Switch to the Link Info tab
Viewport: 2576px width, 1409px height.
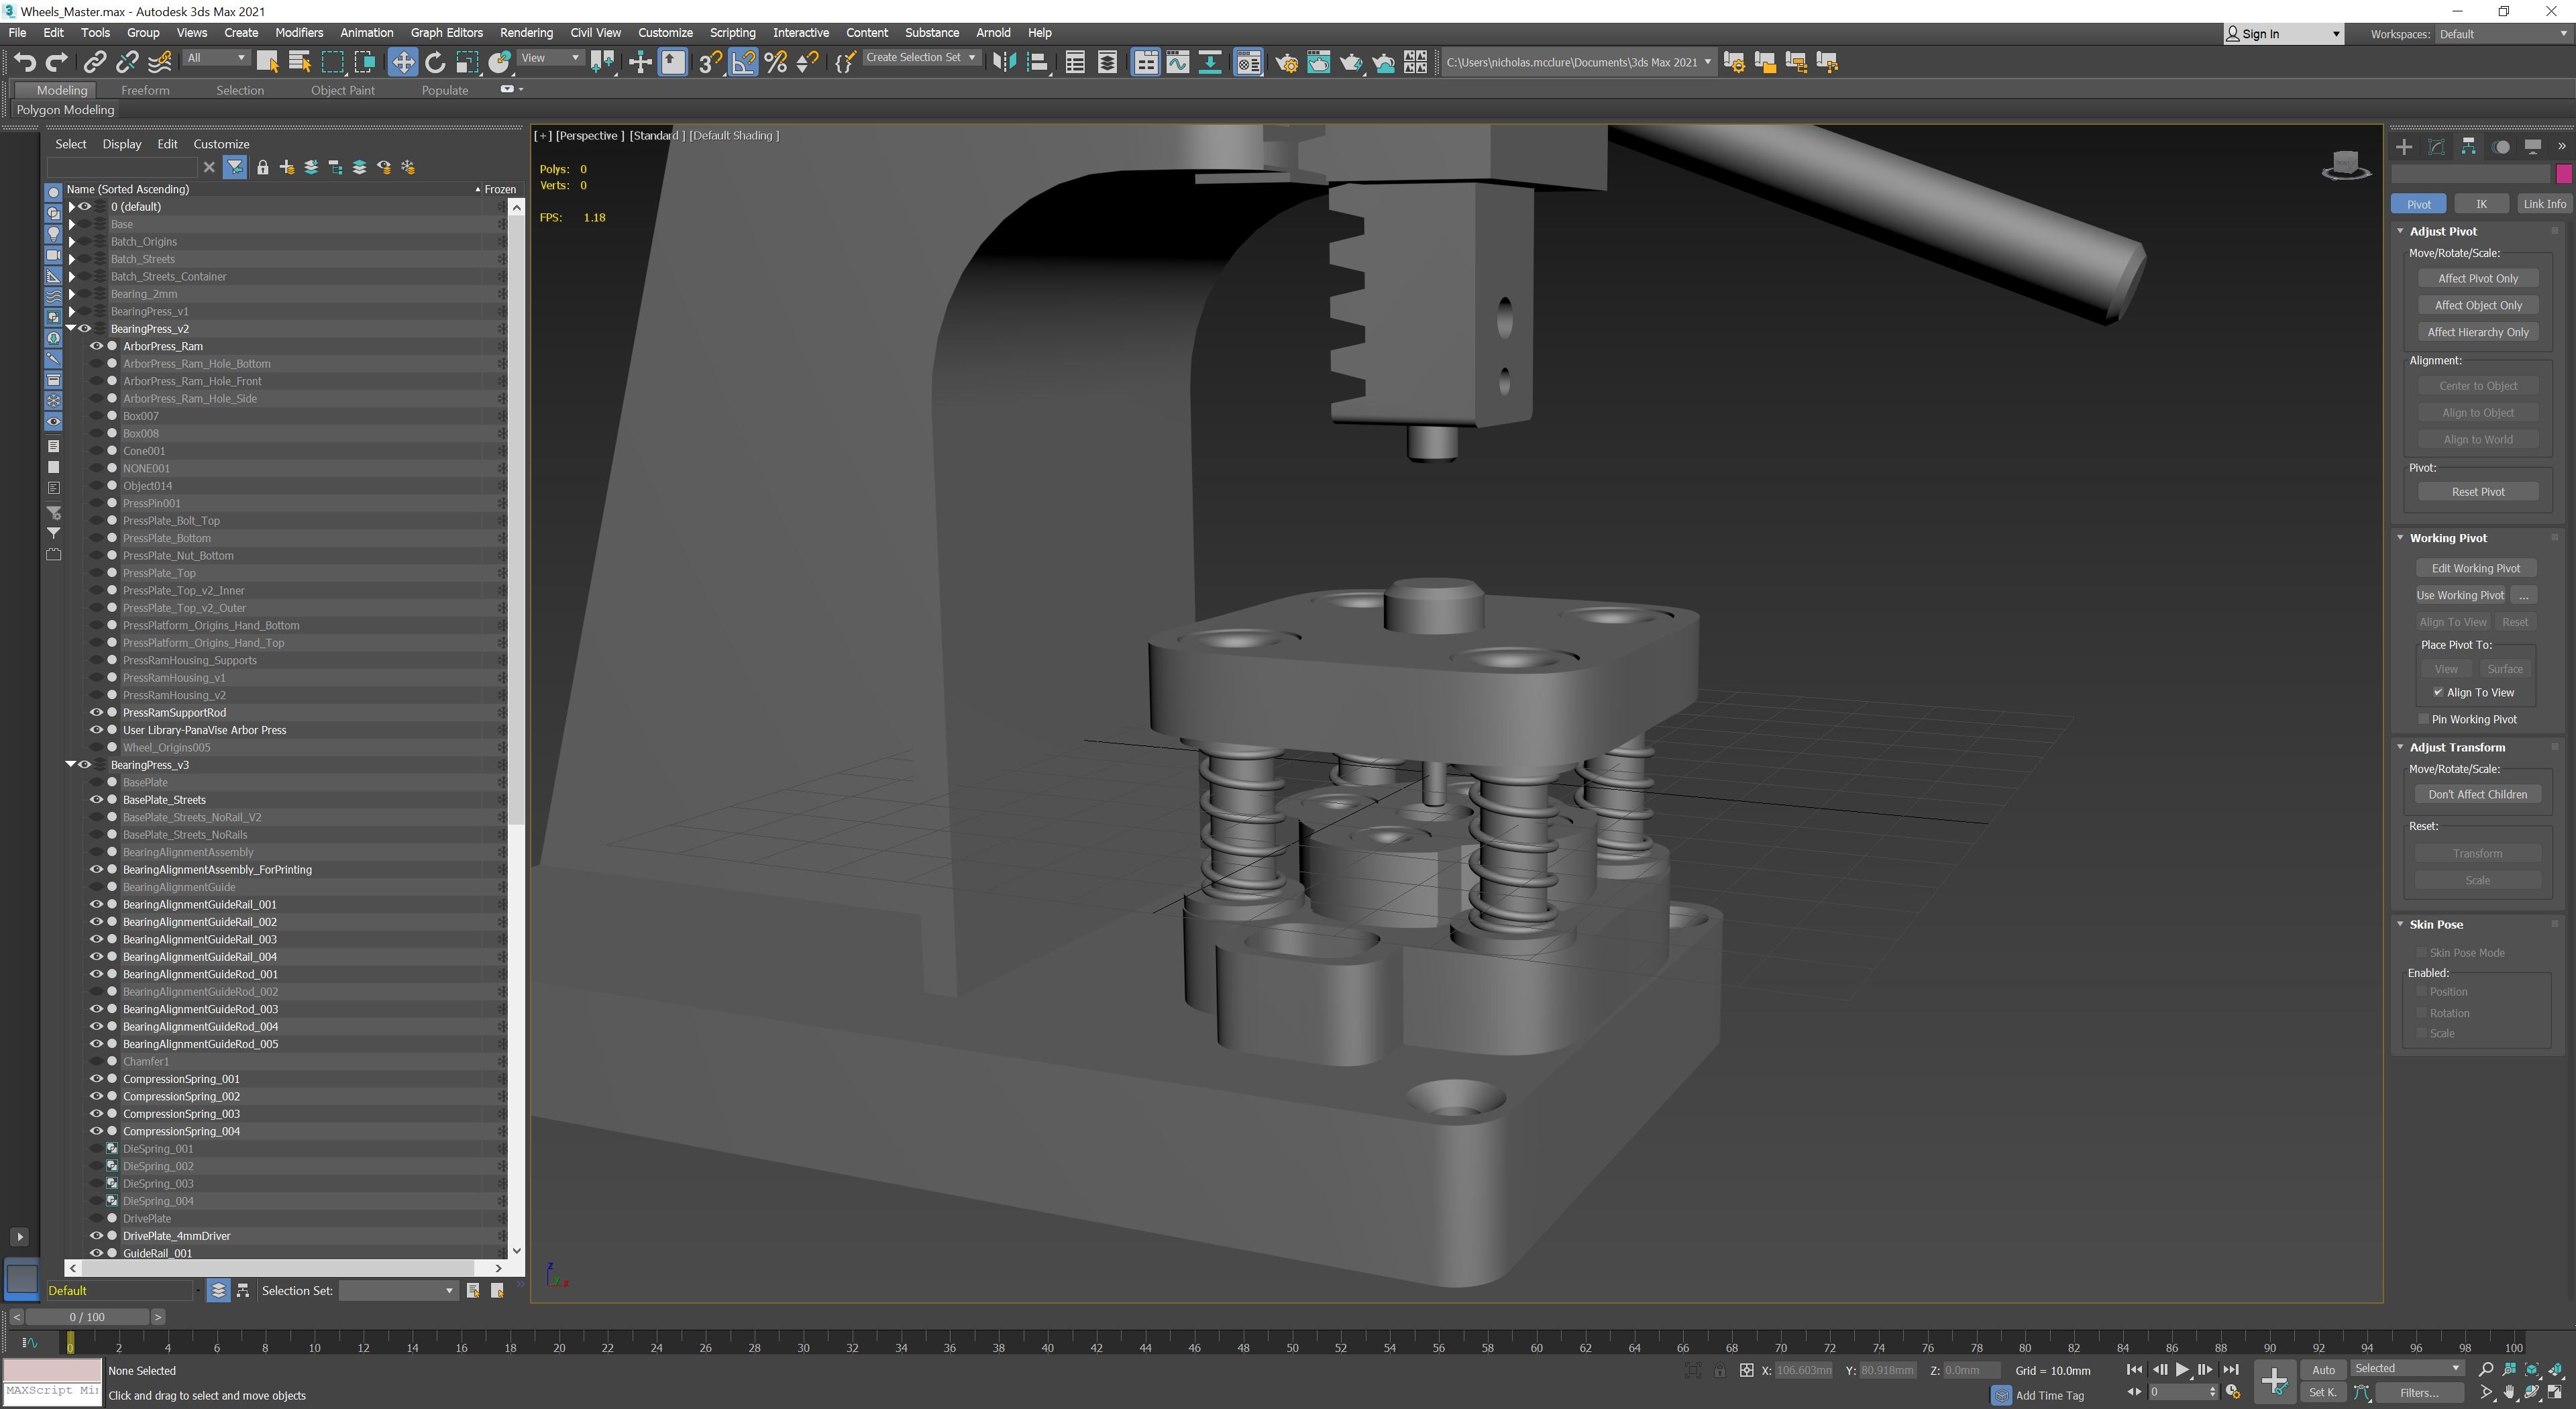pyautogui.click(x=2544, y=204)
